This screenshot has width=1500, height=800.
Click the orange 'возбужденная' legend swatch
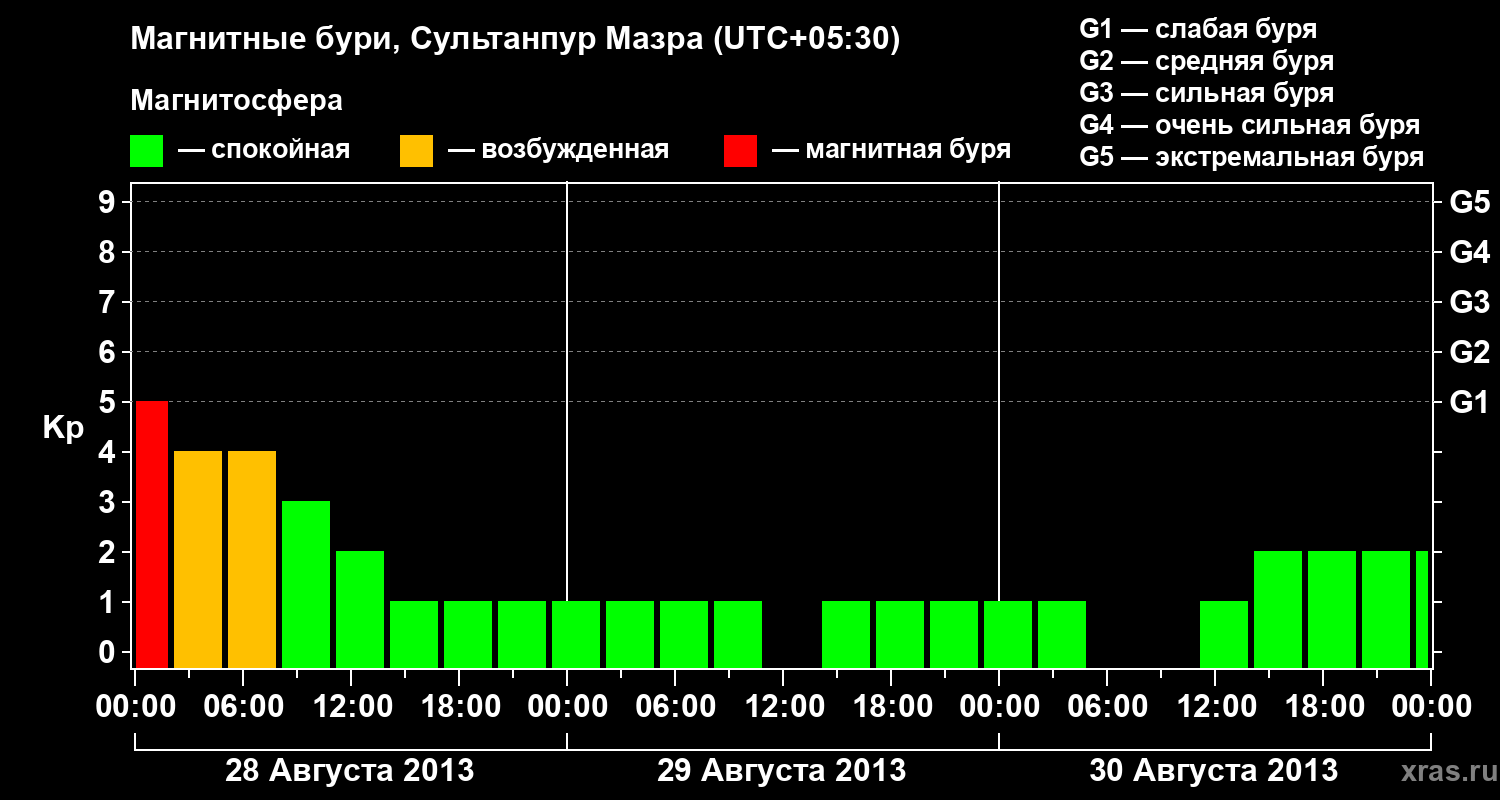tap(416, 151)
